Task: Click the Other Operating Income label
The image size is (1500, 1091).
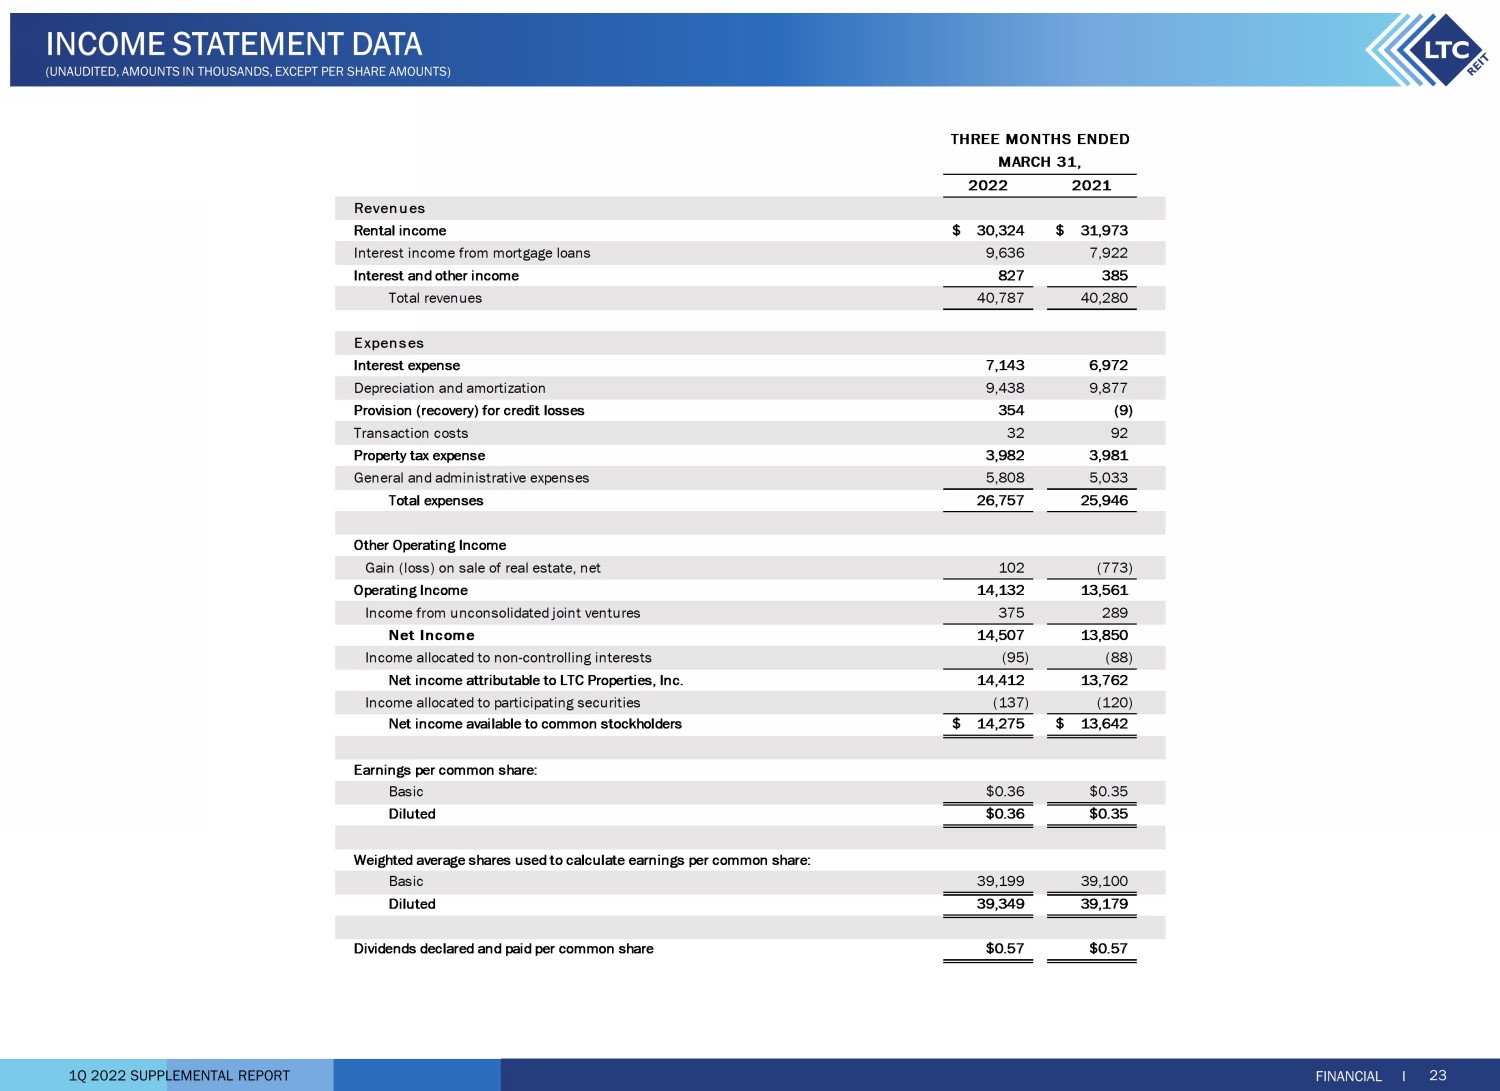Action: [430, 546]
